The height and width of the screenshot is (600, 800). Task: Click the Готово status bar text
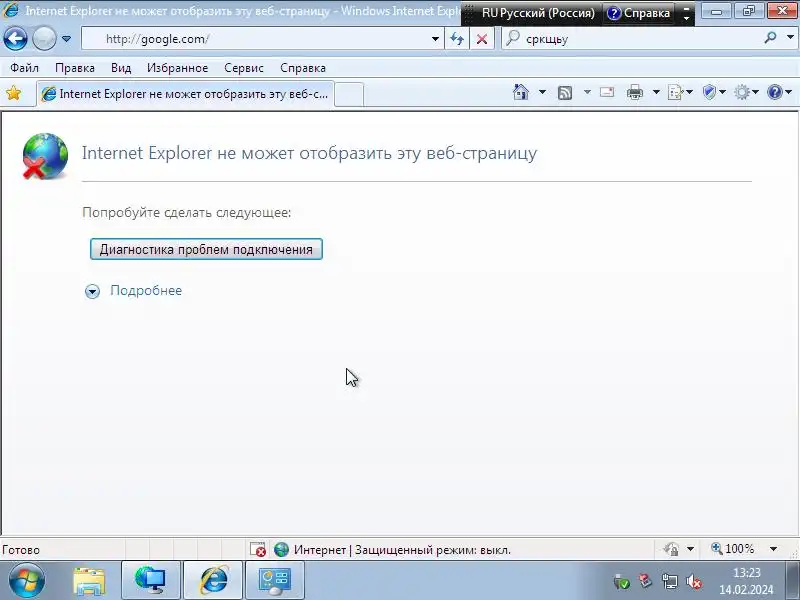(21, 550)
